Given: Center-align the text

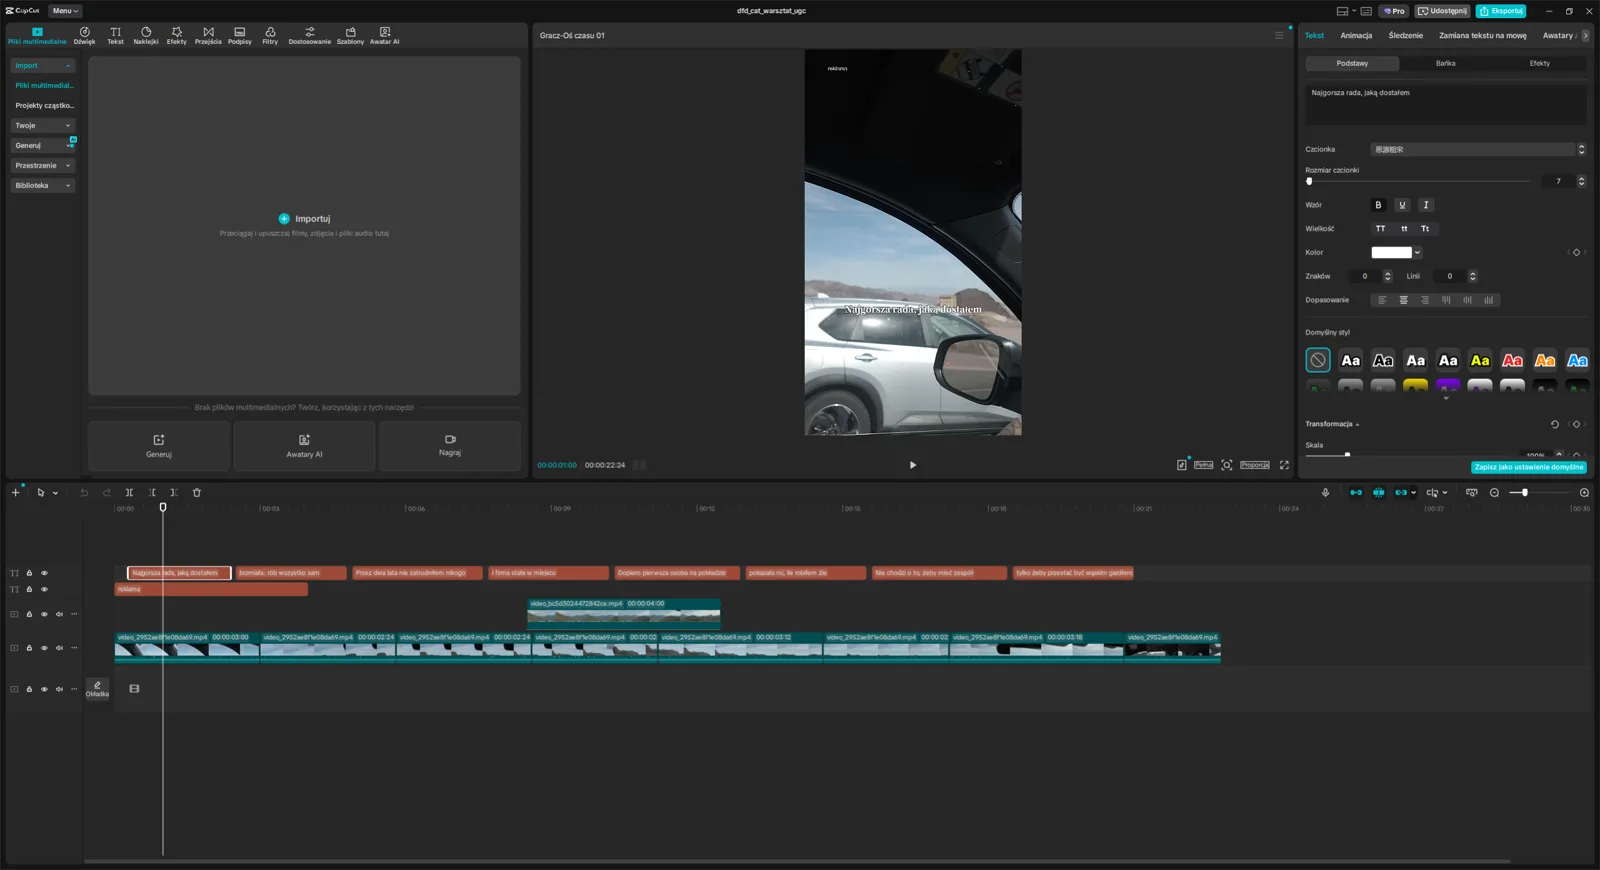Looking at the screenshot, I should coord(1403,300).
